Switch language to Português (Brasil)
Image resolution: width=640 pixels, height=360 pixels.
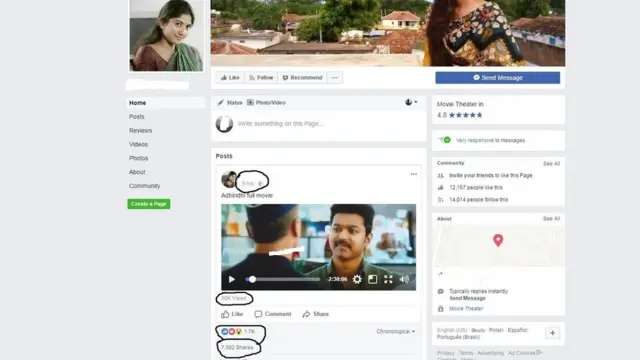click(458, 337)
